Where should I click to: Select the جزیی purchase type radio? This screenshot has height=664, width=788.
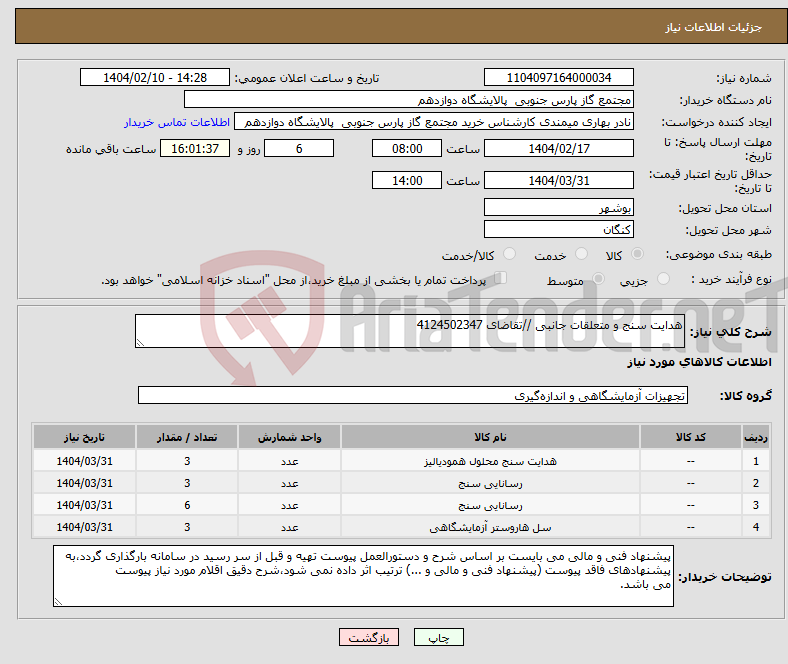(663, 279)
